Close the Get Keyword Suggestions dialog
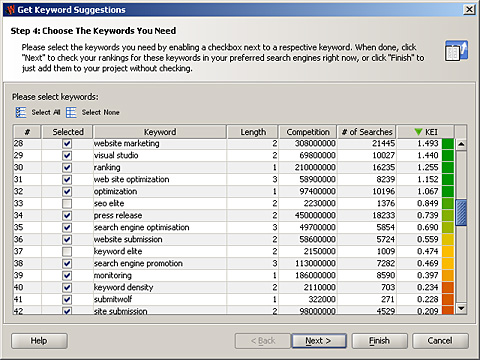Image resolution: width=480 pixels, height=360 pixels. (469, 10)
